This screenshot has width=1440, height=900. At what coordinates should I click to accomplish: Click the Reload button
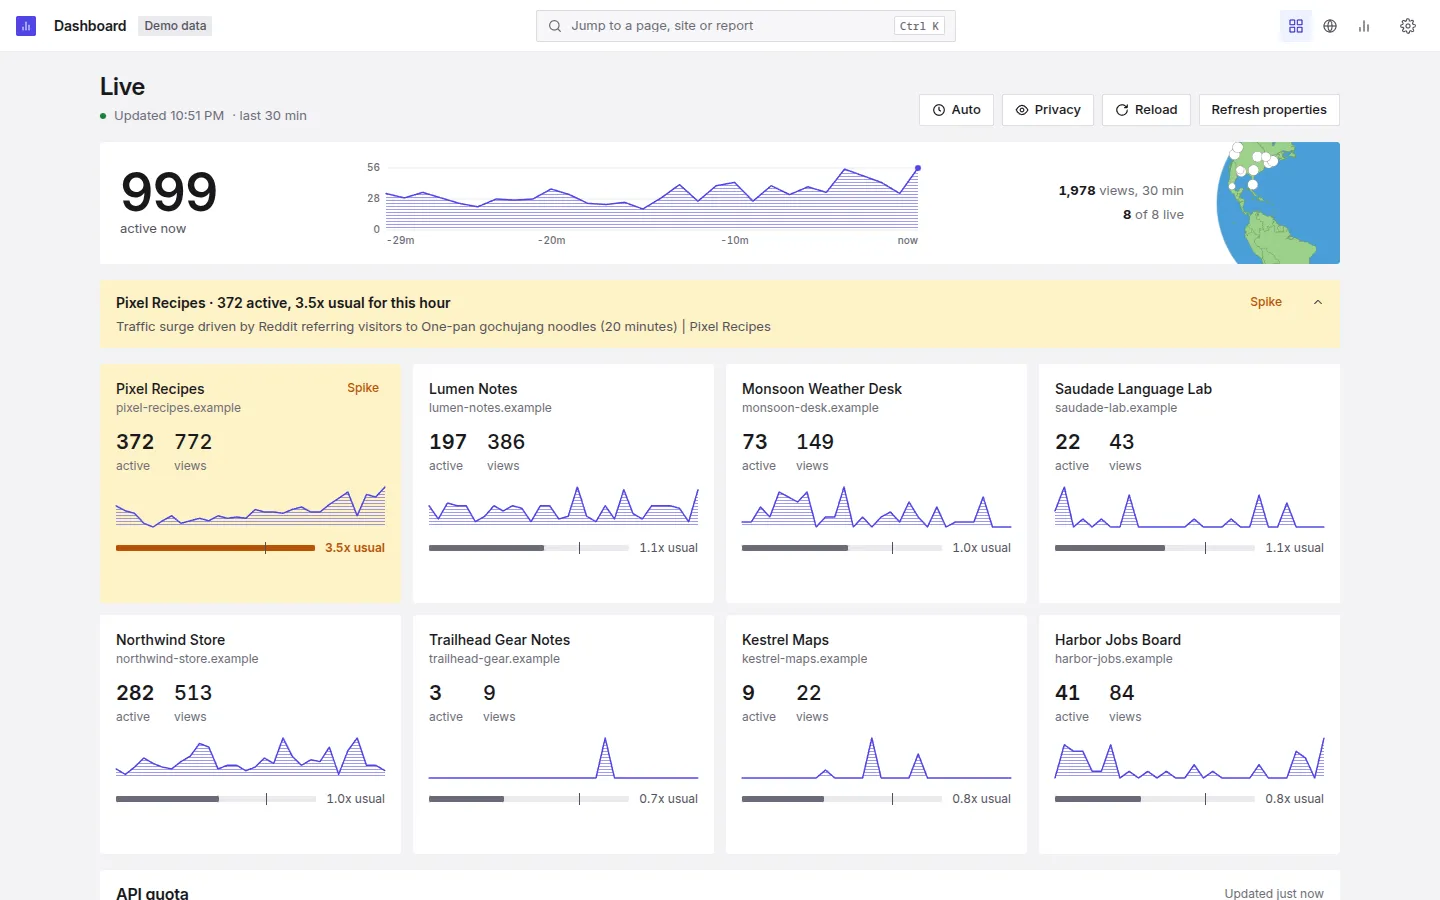pyautogui.click(x=1146, y=110)
